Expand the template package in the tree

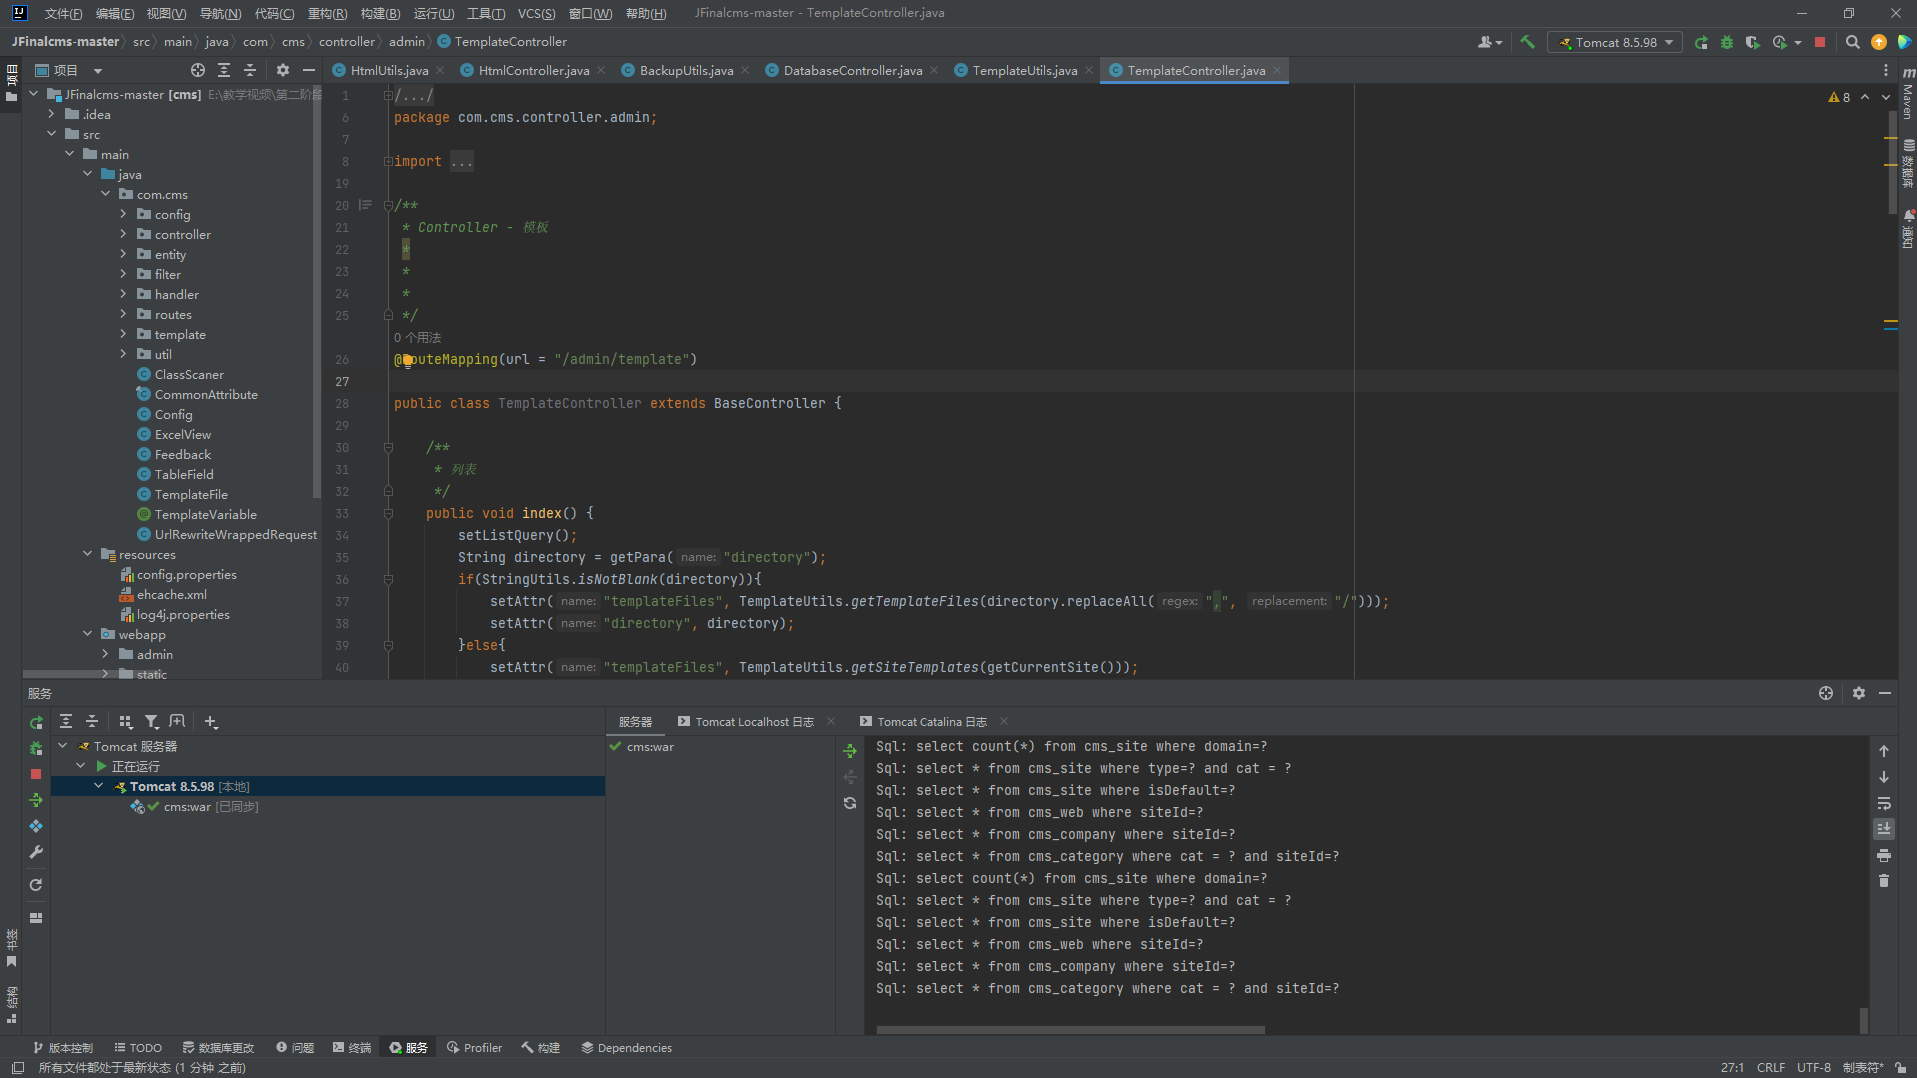(x=123, y=334)
